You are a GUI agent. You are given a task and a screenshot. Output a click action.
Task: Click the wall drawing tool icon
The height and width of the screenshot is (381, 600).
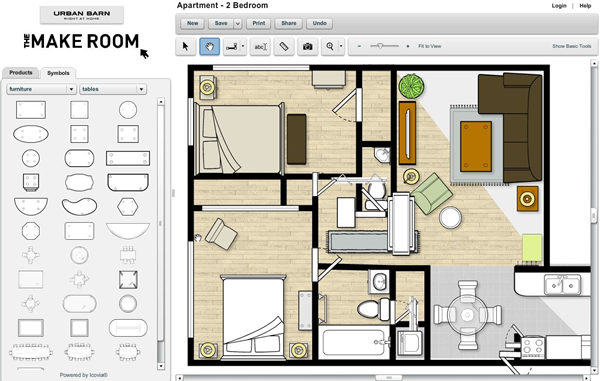(232, 47)
